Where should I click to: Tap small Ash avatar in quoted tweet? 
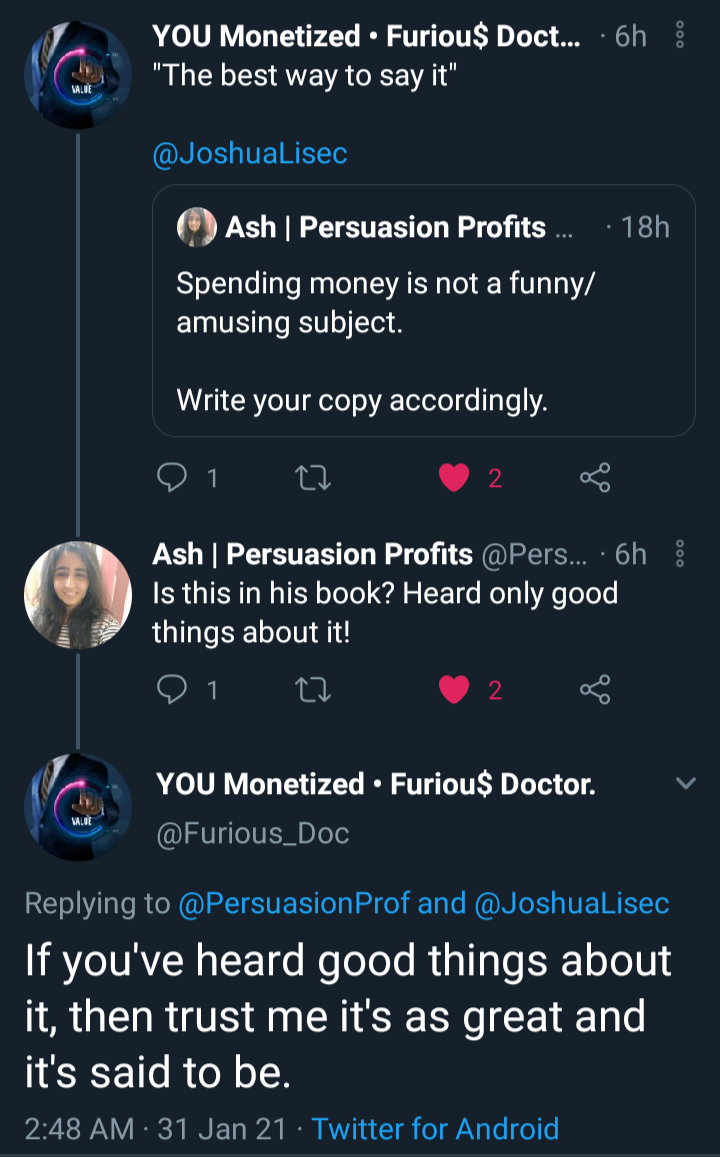click(x=196, y=228)
